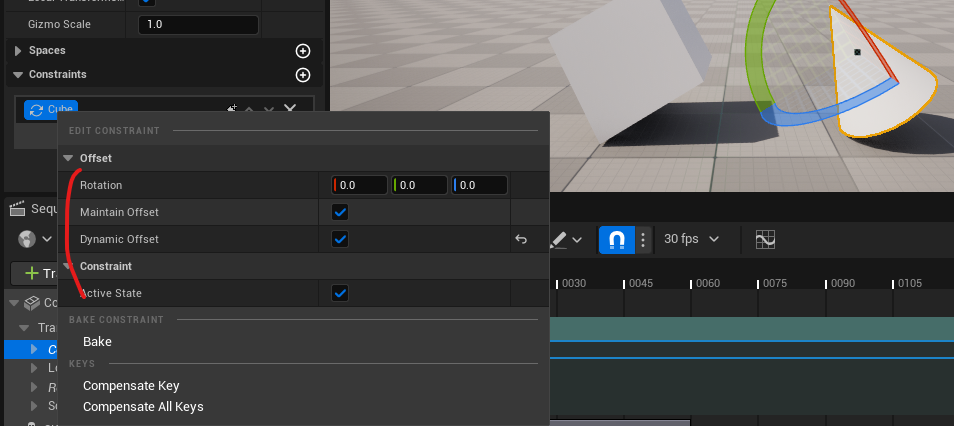Open the globe world dropdown in Sequencer
The width and height of the screenshot is (954, 426).
[33, 239]
